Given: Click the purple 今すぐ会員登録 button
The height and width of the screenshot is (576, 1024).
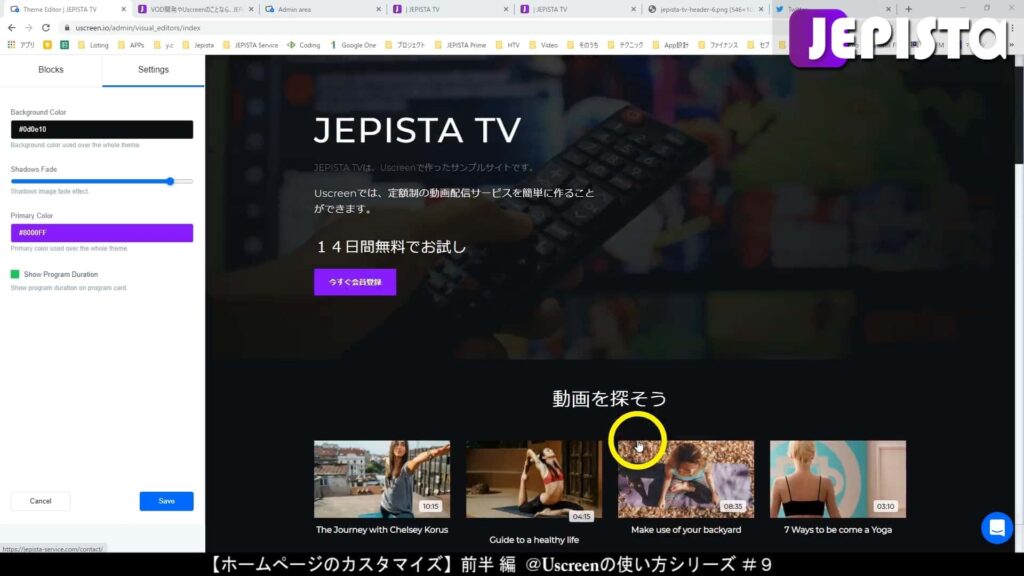Looking at the screenshot, I should click(355, 282).
